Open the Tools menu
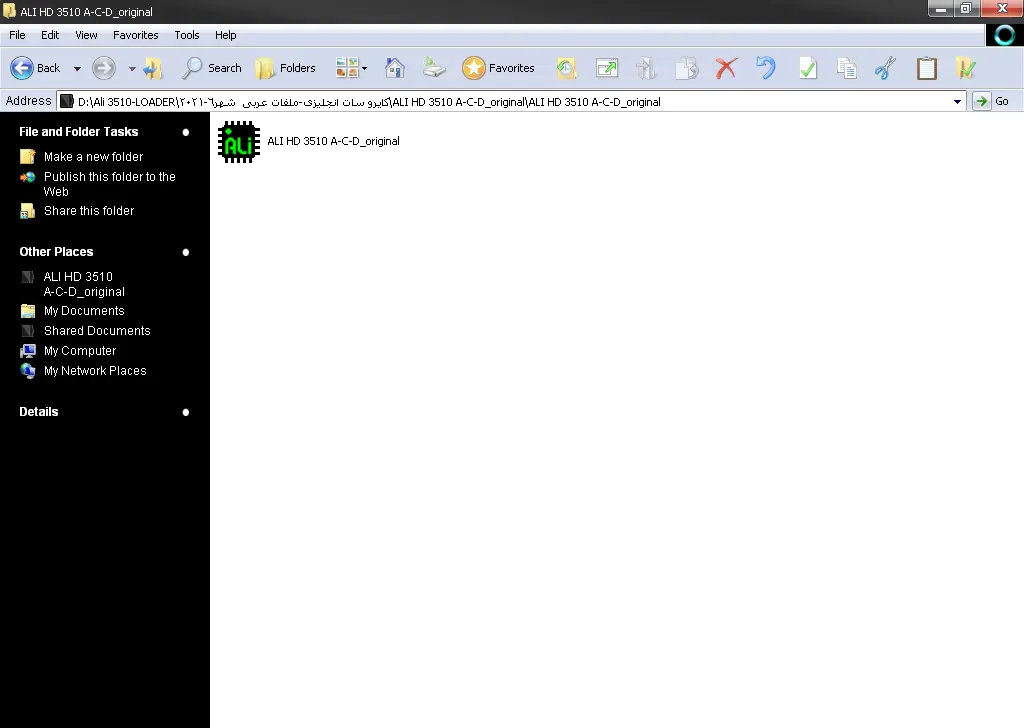The height and width of the screenshot is (728, 1024). tap(187, 35)
